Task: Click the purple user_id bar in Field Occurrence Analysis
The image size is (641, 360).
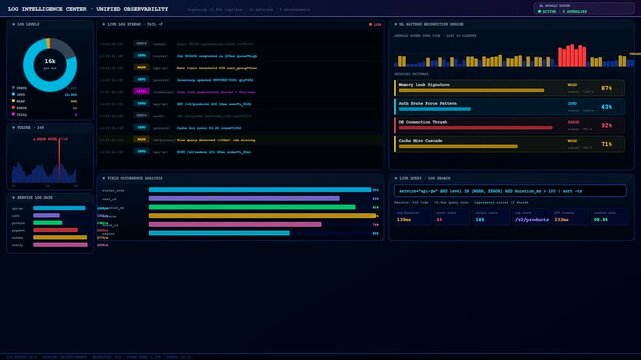Action: (244, 199)
